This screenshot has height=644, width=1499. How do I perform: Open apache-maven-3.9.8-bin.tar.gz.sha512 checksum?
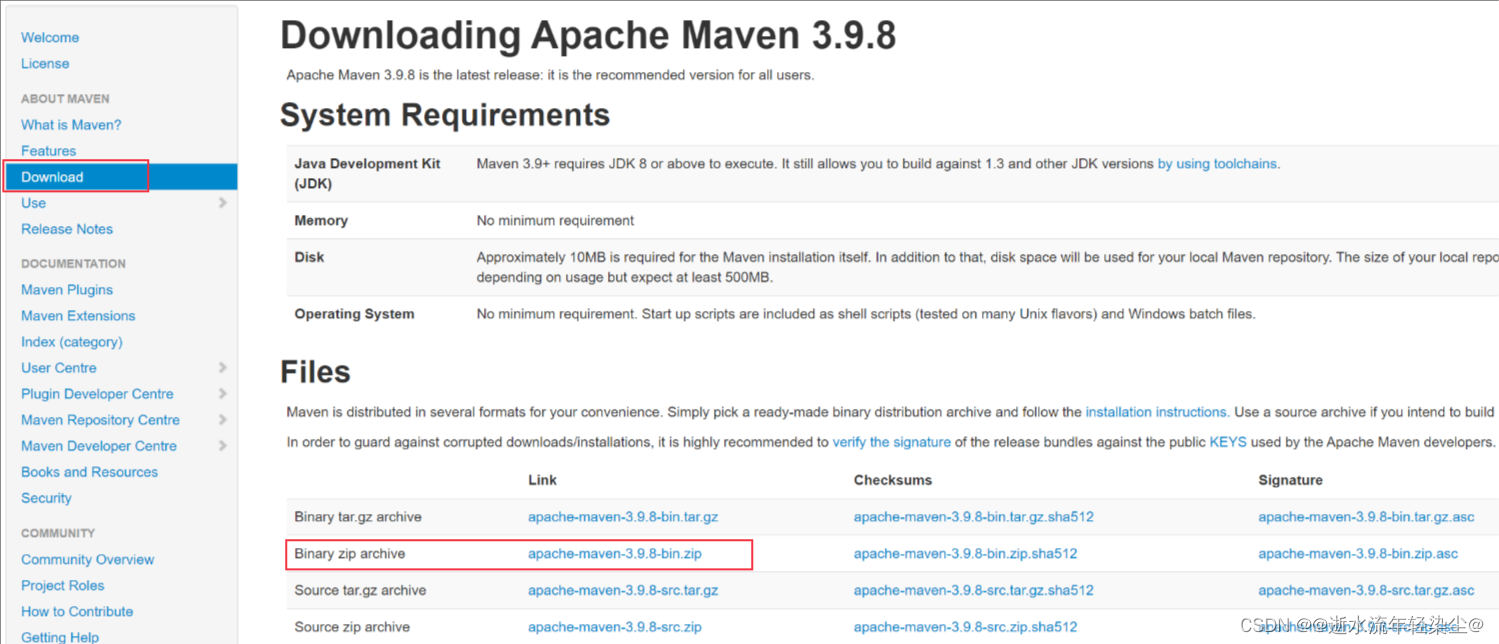tap(974, 517)
